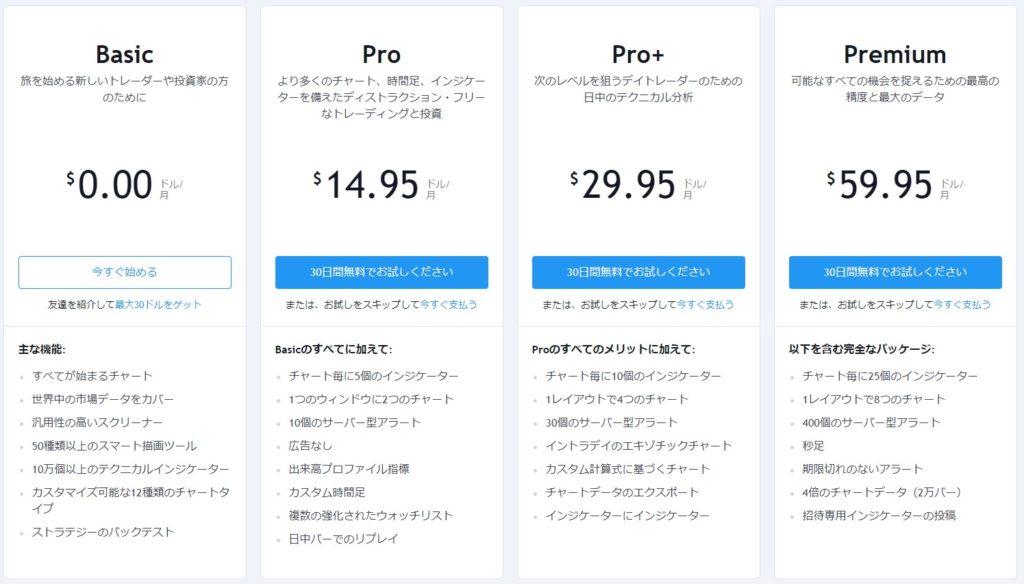This screenshot has height=584, width=1024.
Task: Start the 30-day free trial for Premium
Action: click(x=895, y=272)
